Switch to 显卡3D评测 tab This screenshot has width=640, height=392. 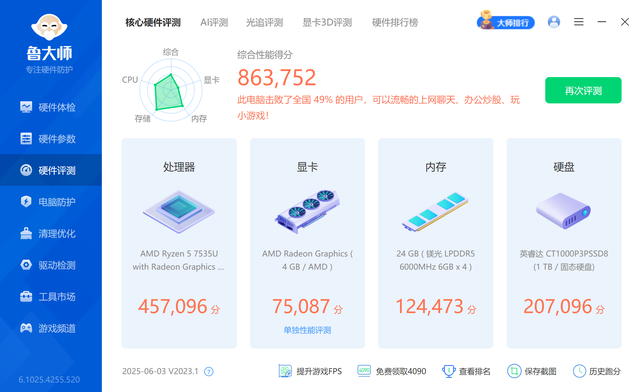327,22
